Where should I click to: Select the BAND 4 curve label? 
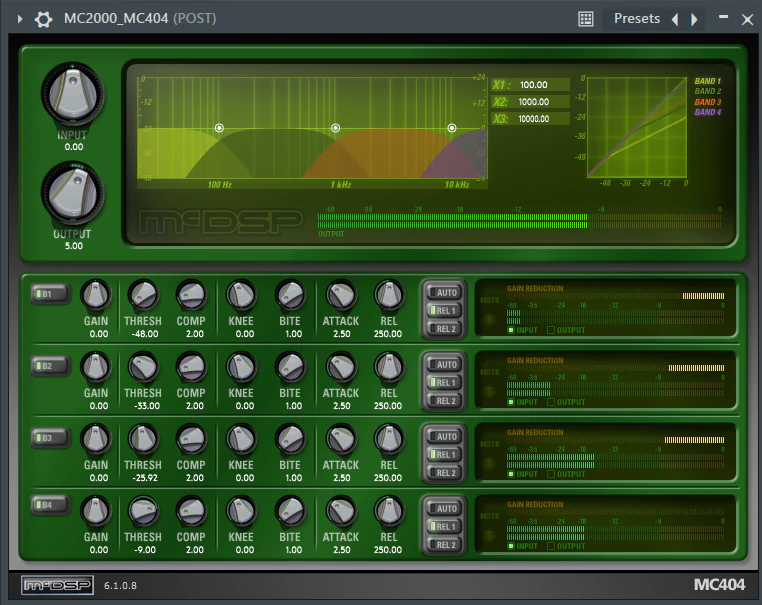click(x=708, y=112)
